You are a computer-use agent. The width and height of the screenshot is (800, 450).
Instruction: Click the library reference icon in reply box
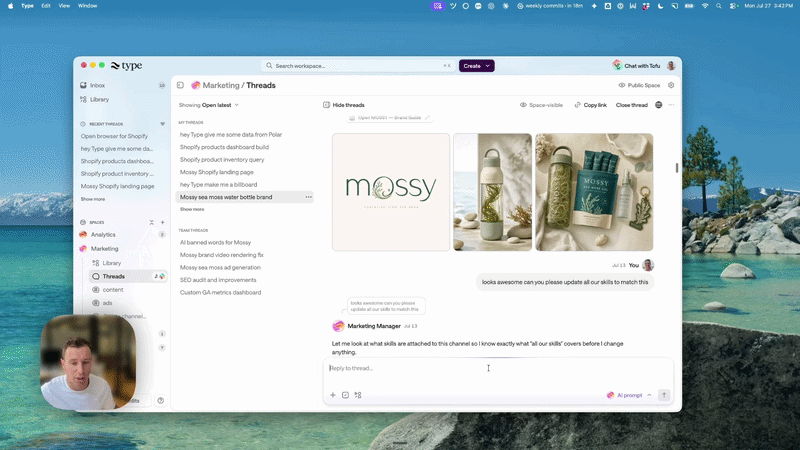click(x=358, y=395)
